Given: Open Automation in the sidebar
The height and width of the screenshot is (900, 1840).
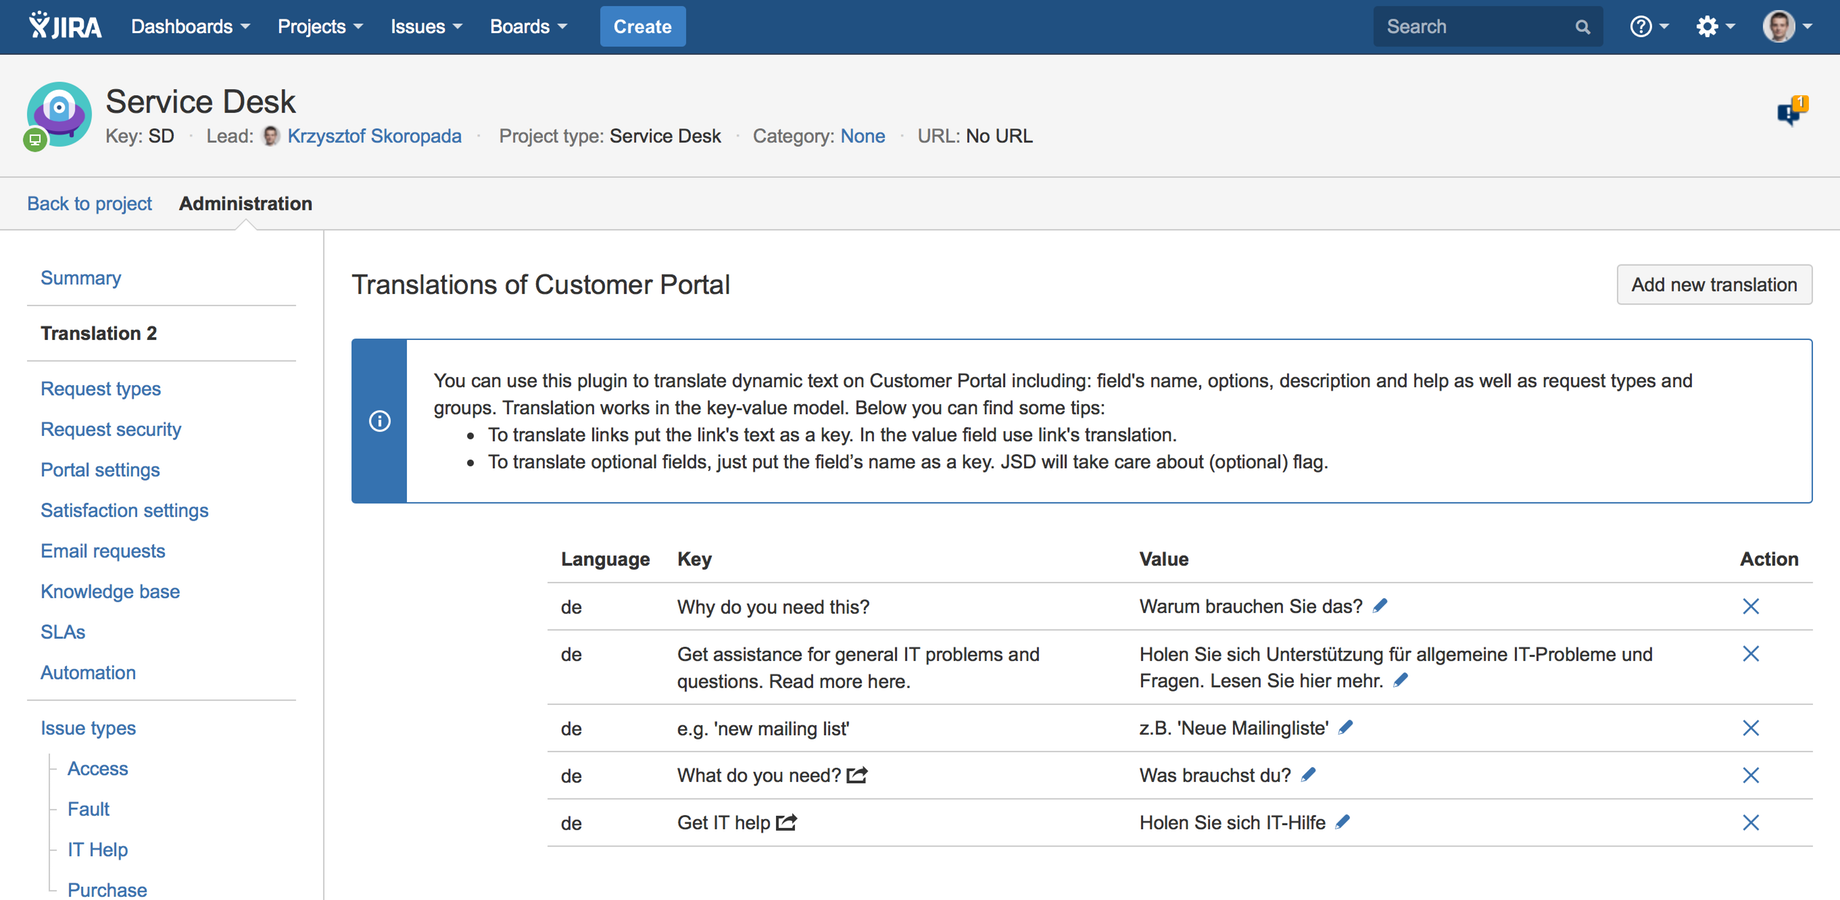Looking at the screenshot, I should point(88,673).
